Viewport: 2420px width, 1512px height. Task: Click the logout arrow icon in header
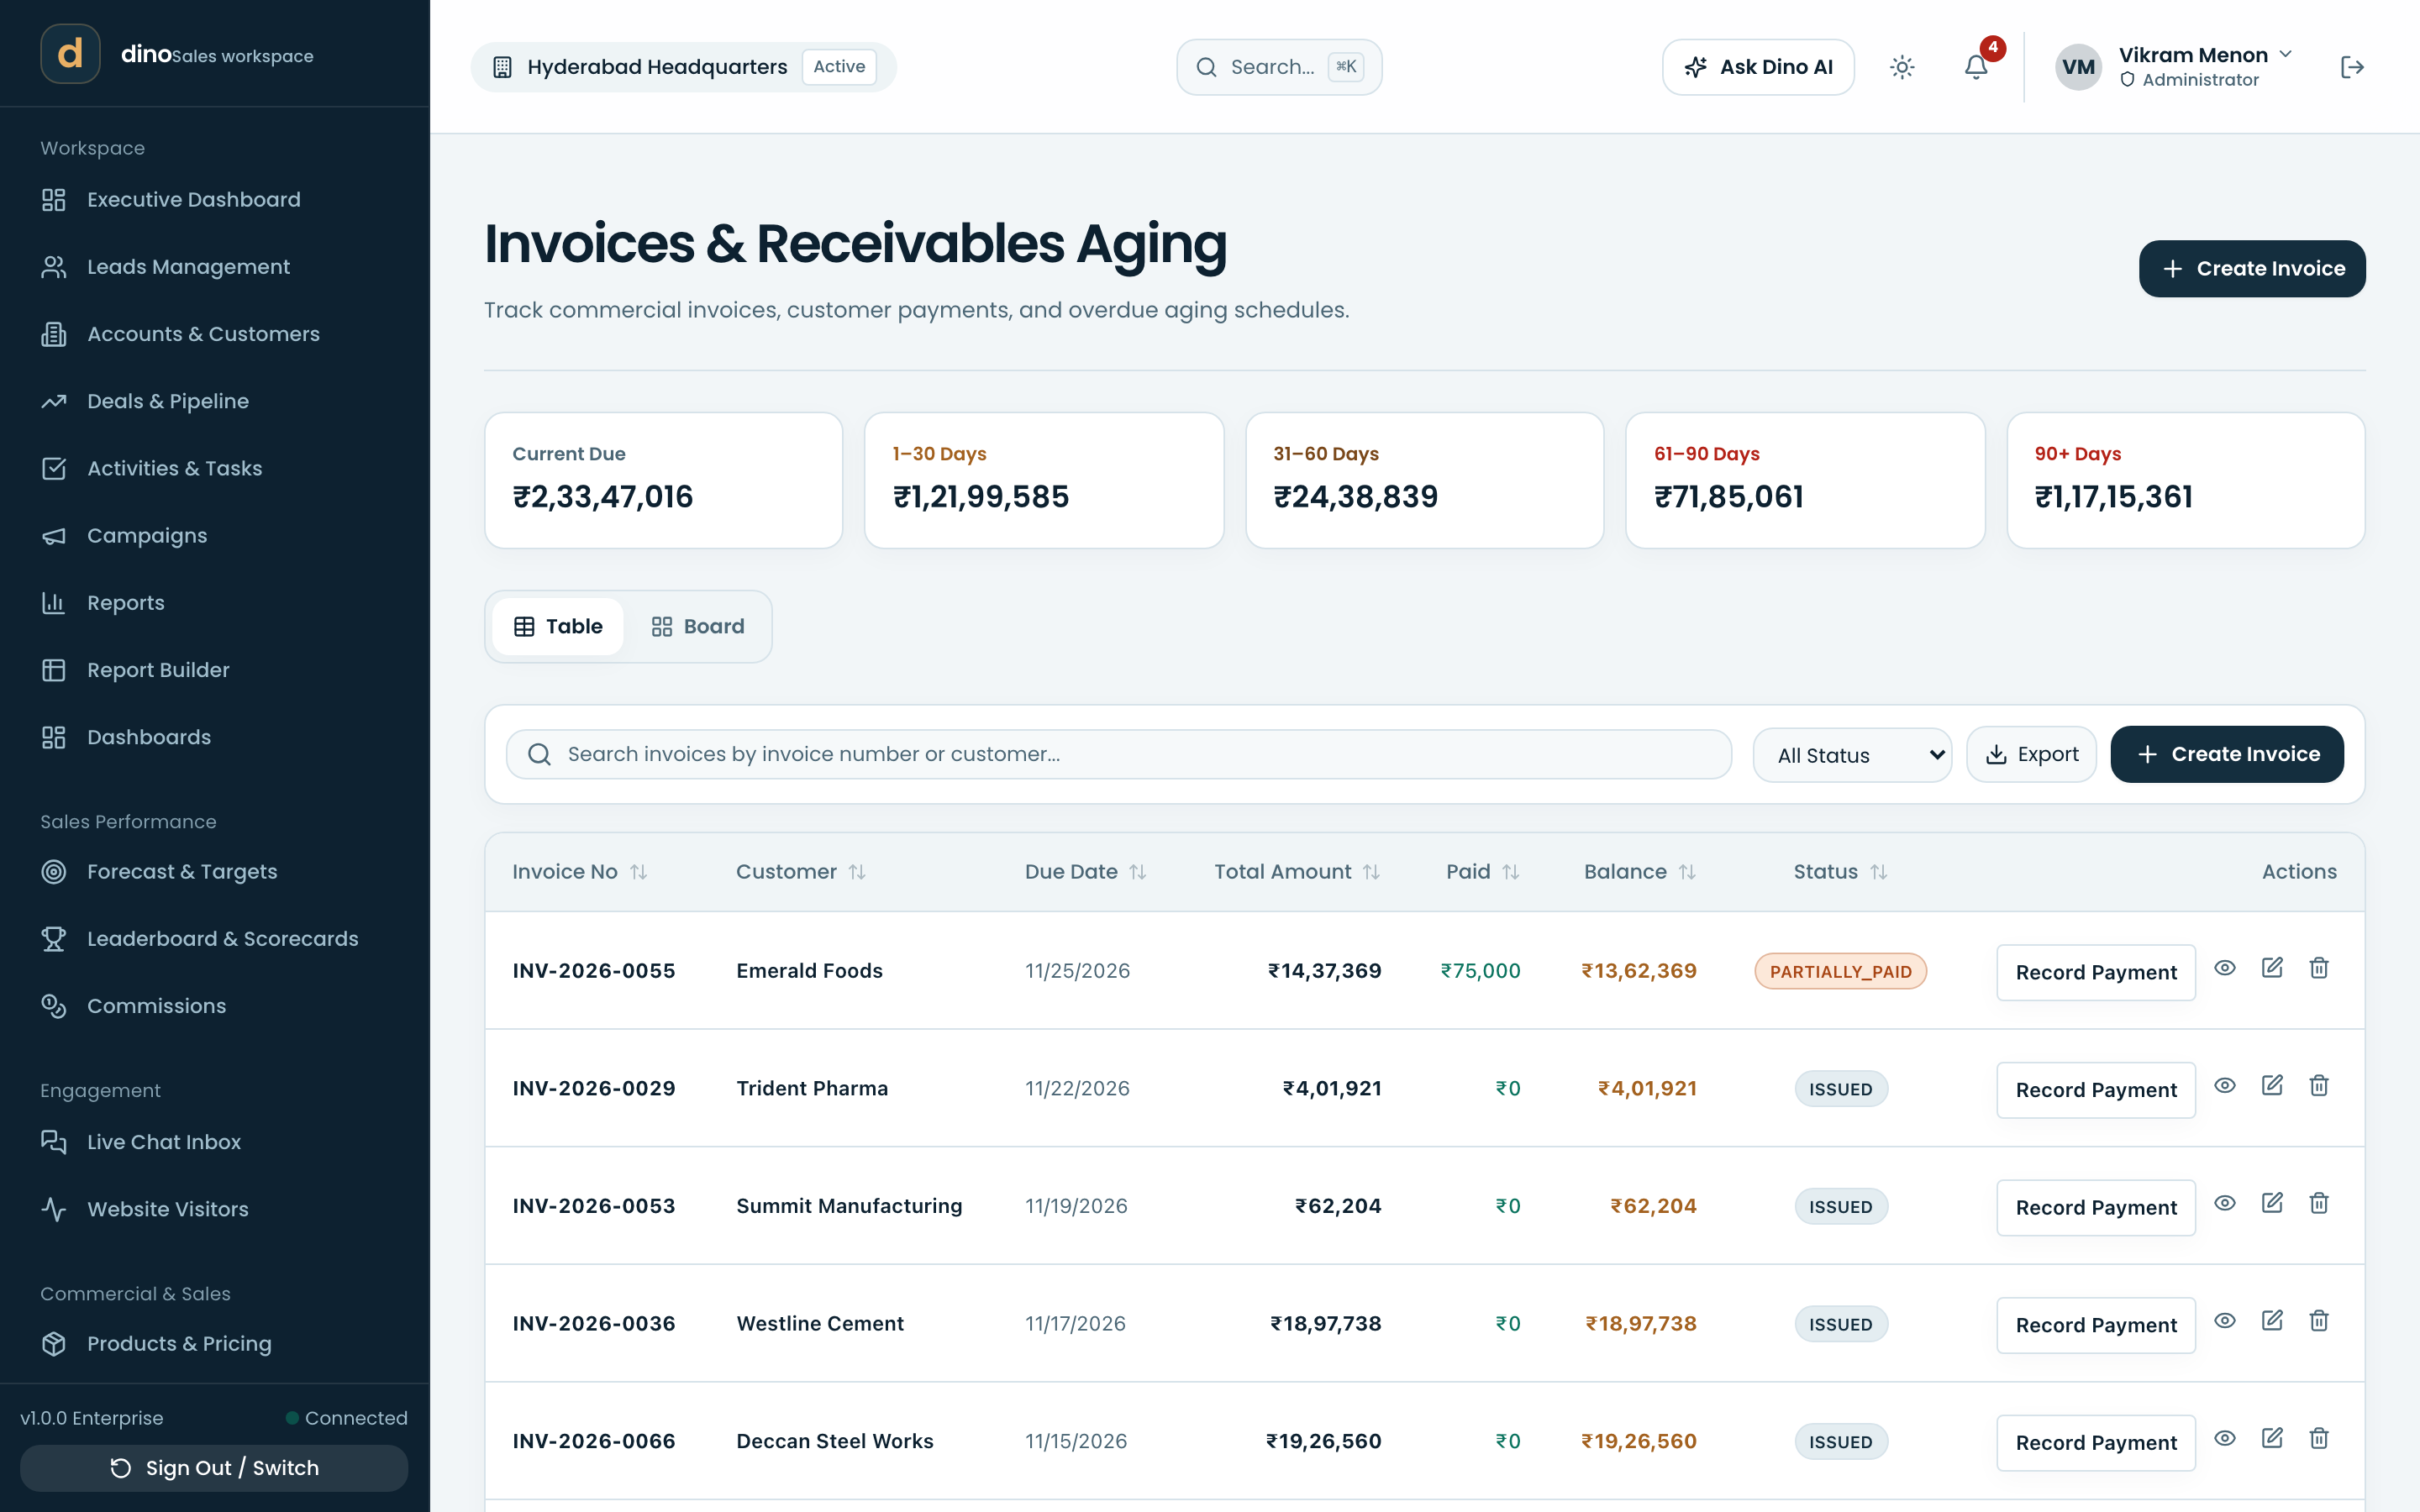2352,67
